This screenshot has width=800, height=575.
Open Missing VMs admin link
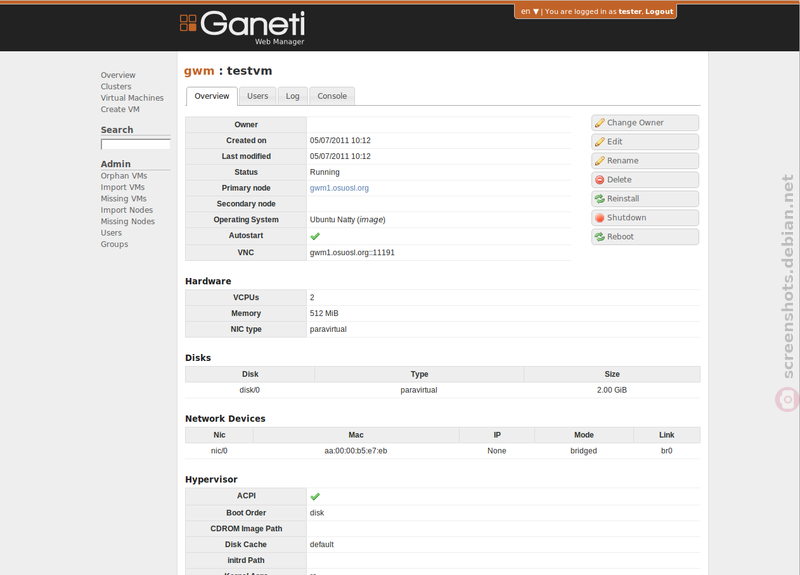pos(123,198)
